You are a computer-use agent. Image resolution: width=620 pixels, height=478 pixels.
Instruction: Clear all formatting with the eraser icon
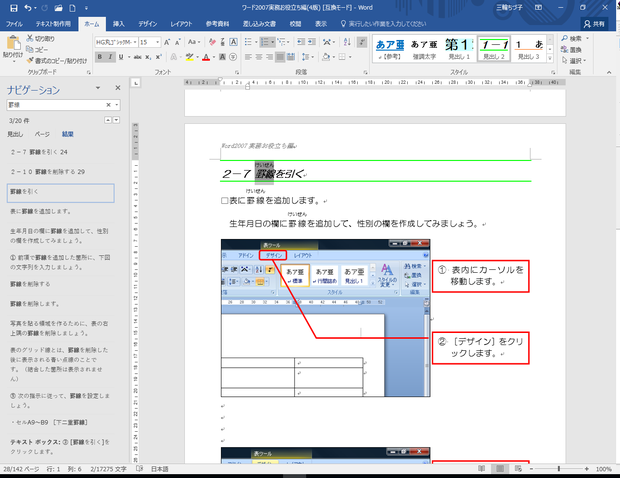(212, 42)
